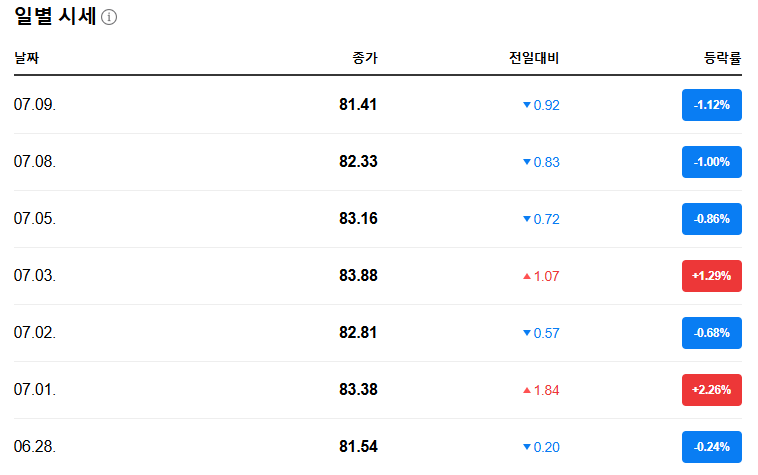Select the 06.28. date cell

pos(35,446)
